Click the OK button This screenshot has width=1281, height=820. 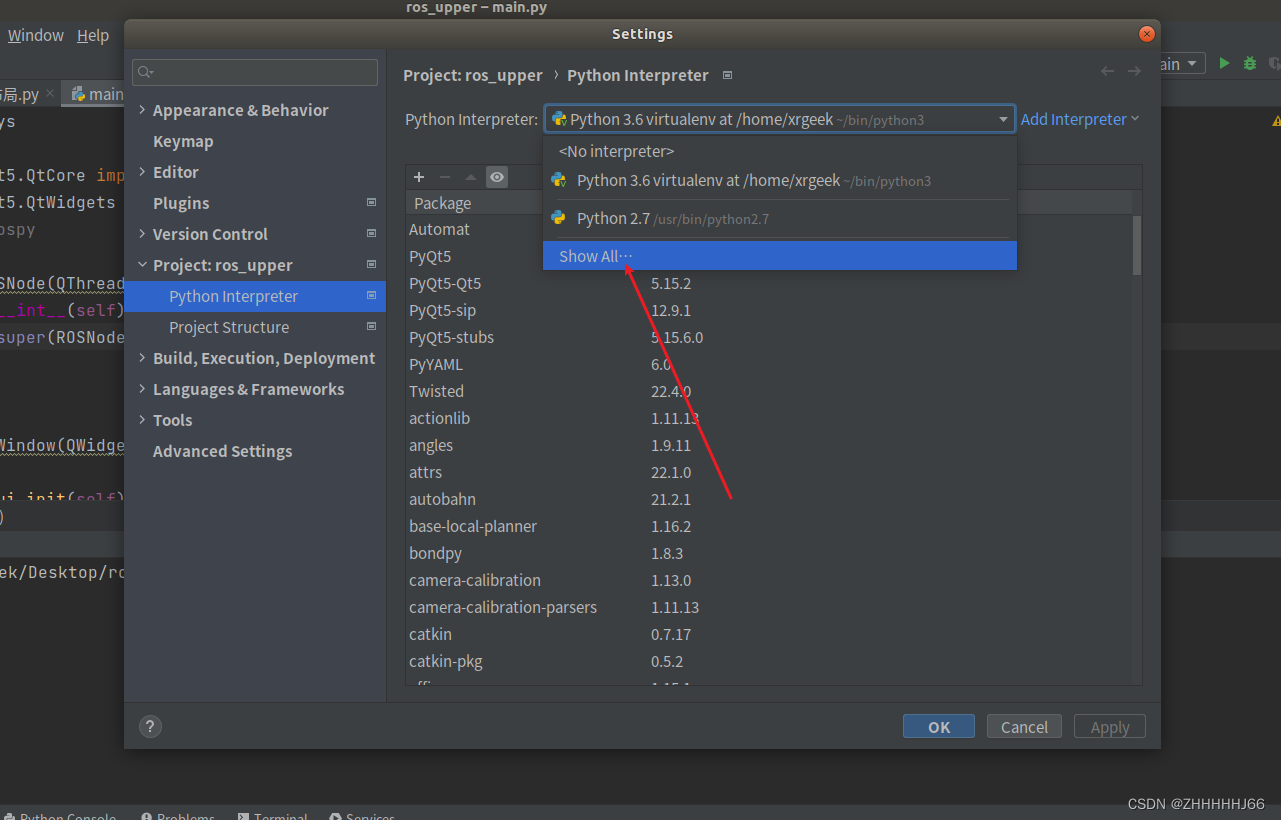click(939, 727)
